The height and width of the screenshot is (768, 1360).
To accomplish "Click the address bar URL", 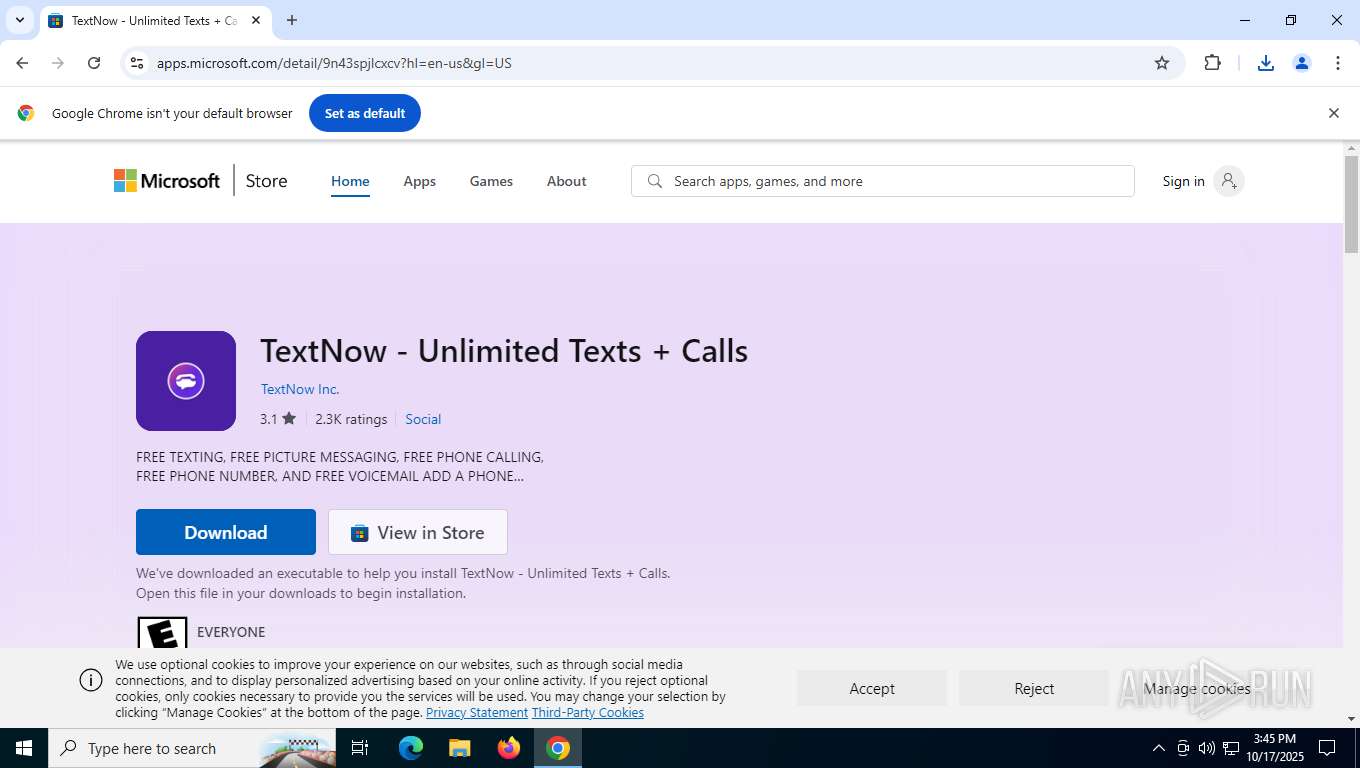I will [334, 63].
